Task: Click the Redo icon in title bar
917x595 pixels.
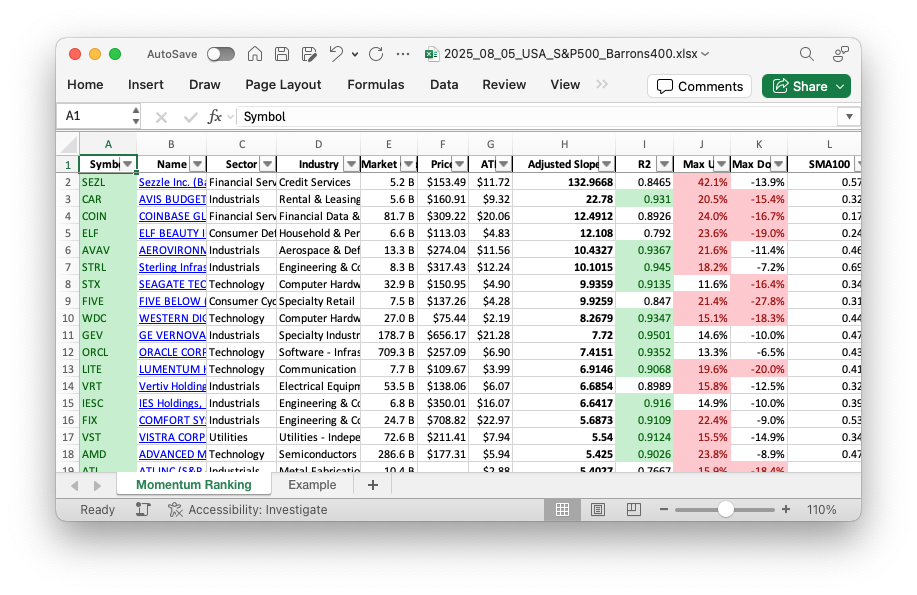Action: [x=376, y=54]
